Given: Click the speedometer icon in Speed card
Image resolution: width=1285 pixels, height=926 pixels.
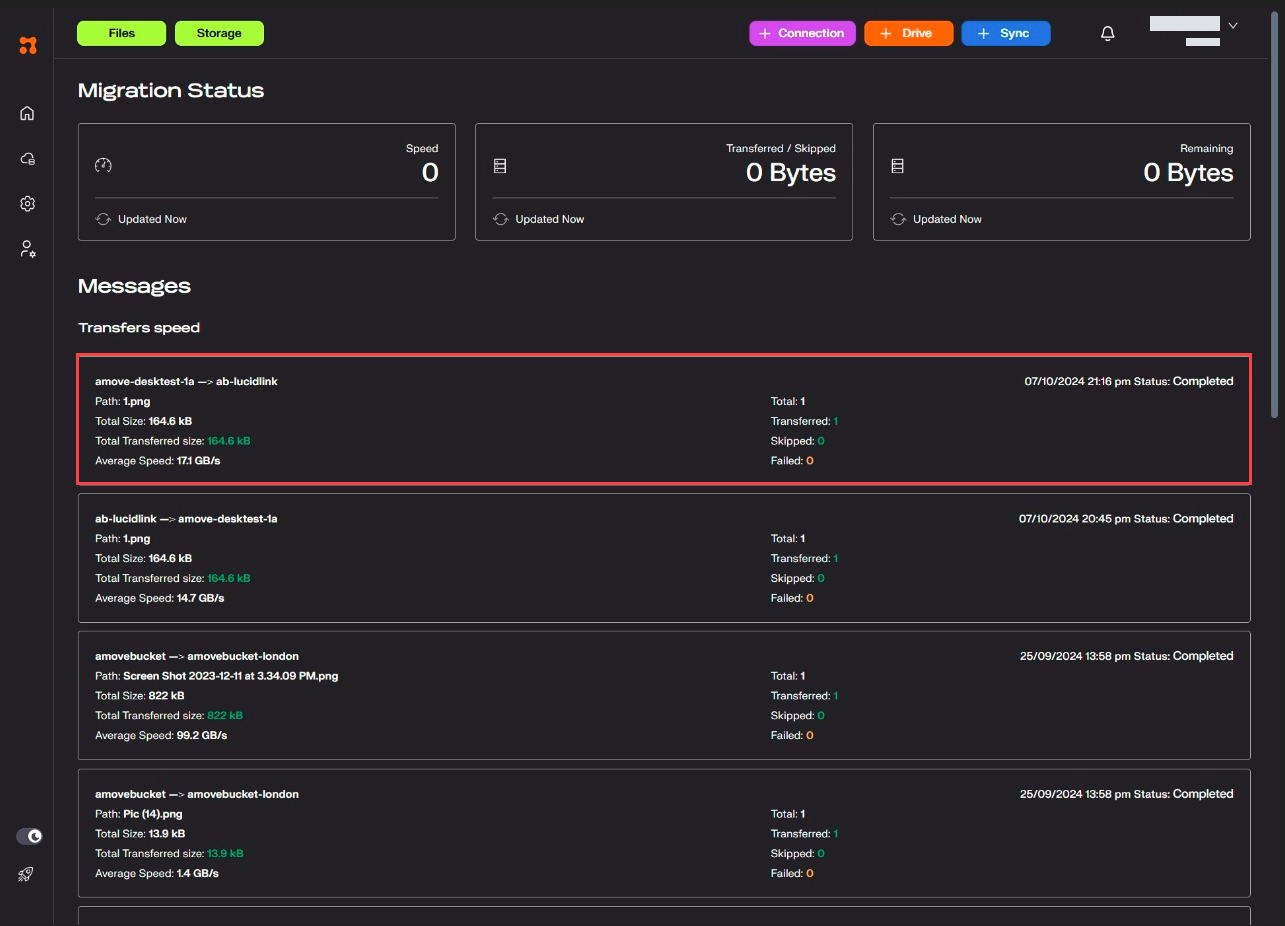Looking at the screenshot, I should 103,166.
